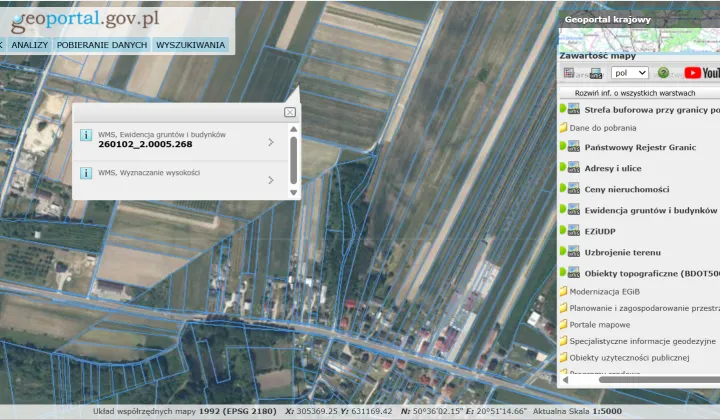Image resolution: width=720 pixels, height=420 pixels.
Task: Click WMS icon of Adresy i ulice
Action: tap(574, 168)
